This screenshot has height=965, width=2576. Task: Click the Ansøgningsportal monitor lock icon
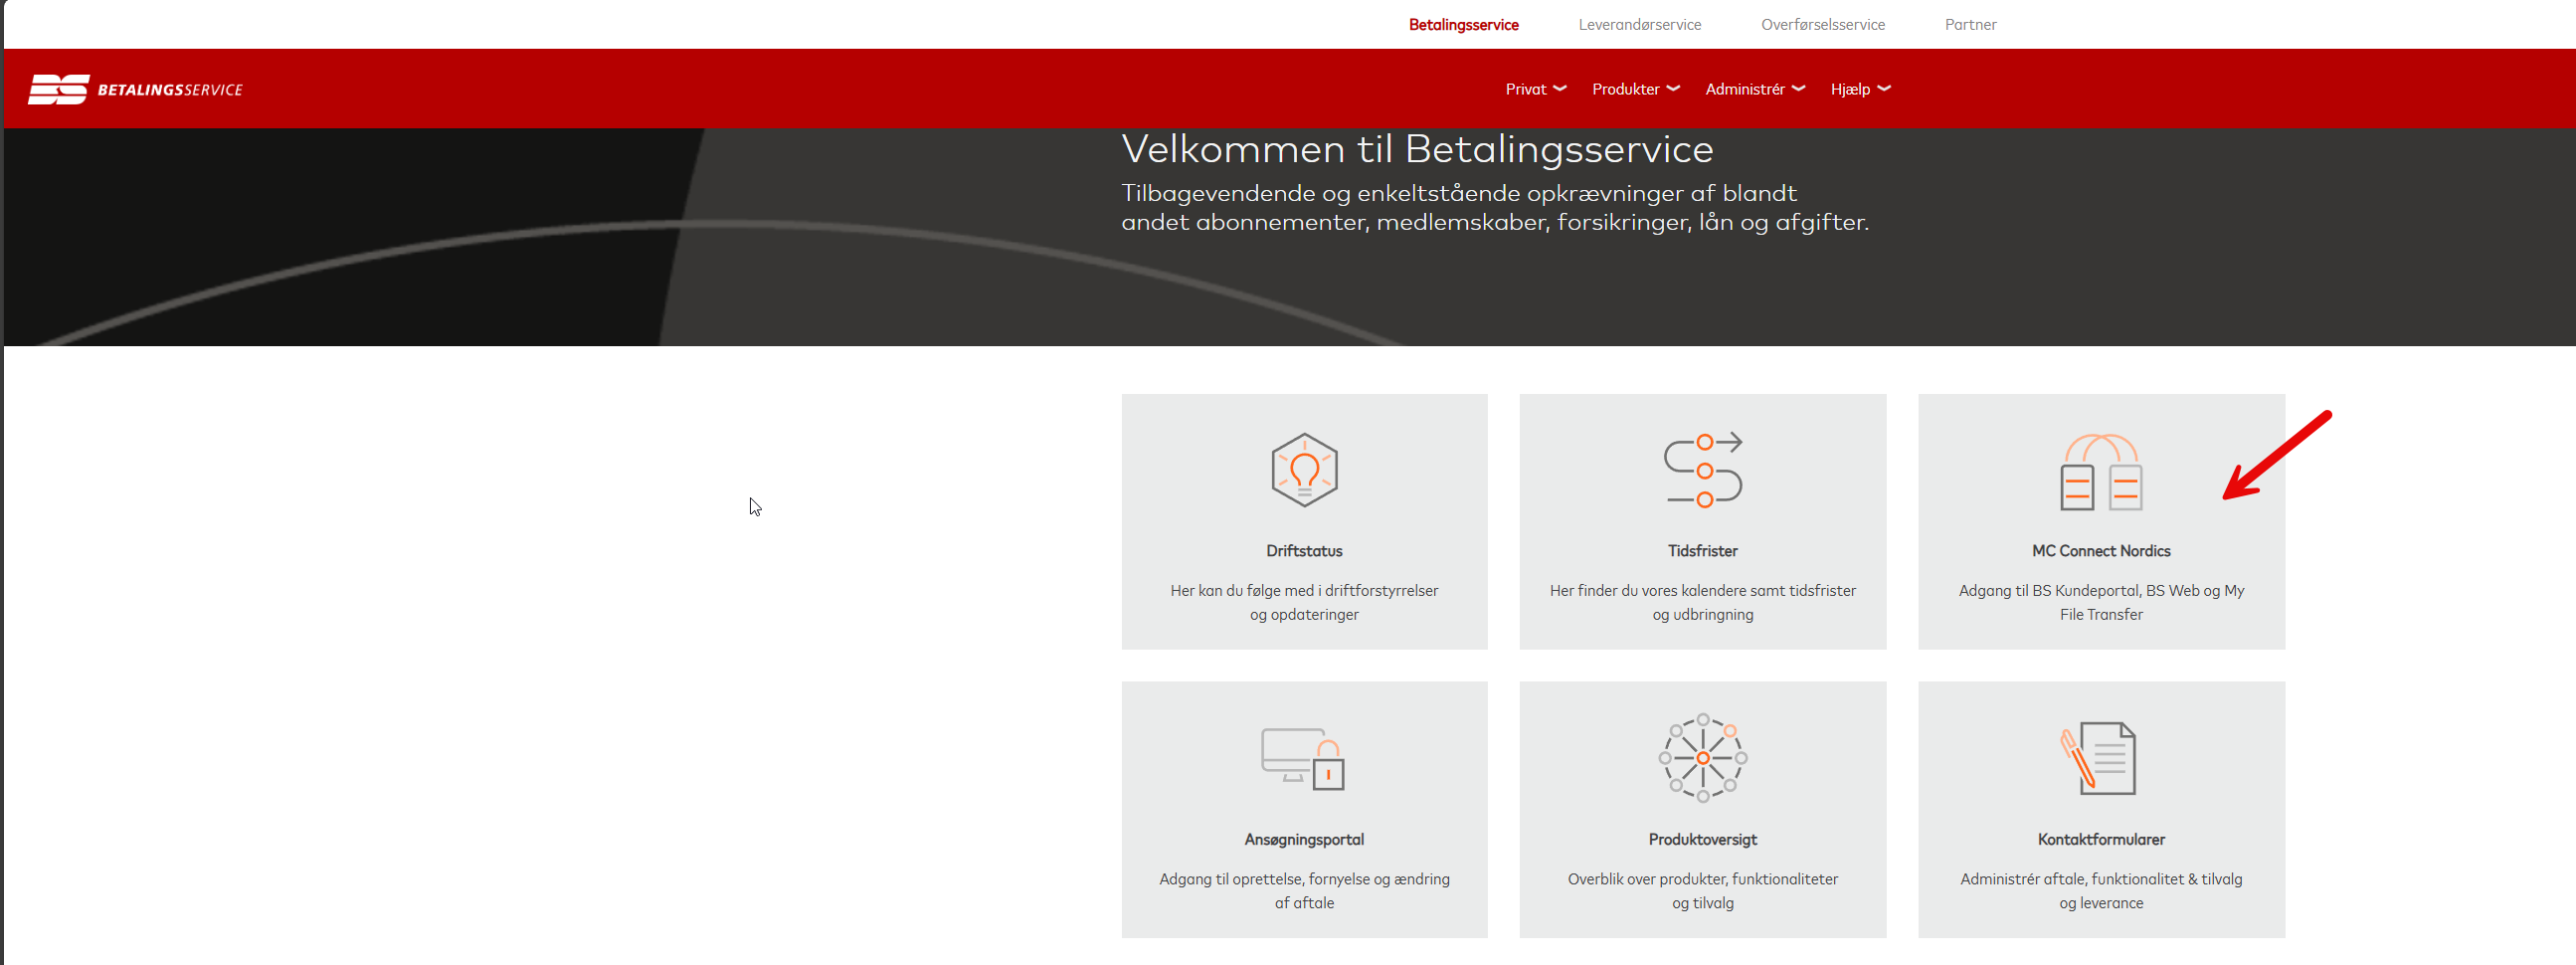[x=1303, y=759]
